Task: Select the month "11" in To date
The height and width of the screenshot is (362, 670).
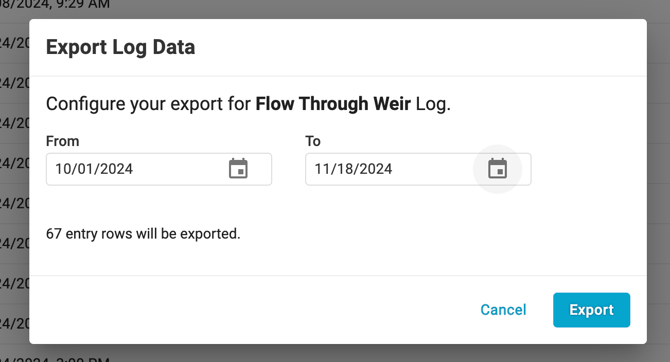Action: 322,169
